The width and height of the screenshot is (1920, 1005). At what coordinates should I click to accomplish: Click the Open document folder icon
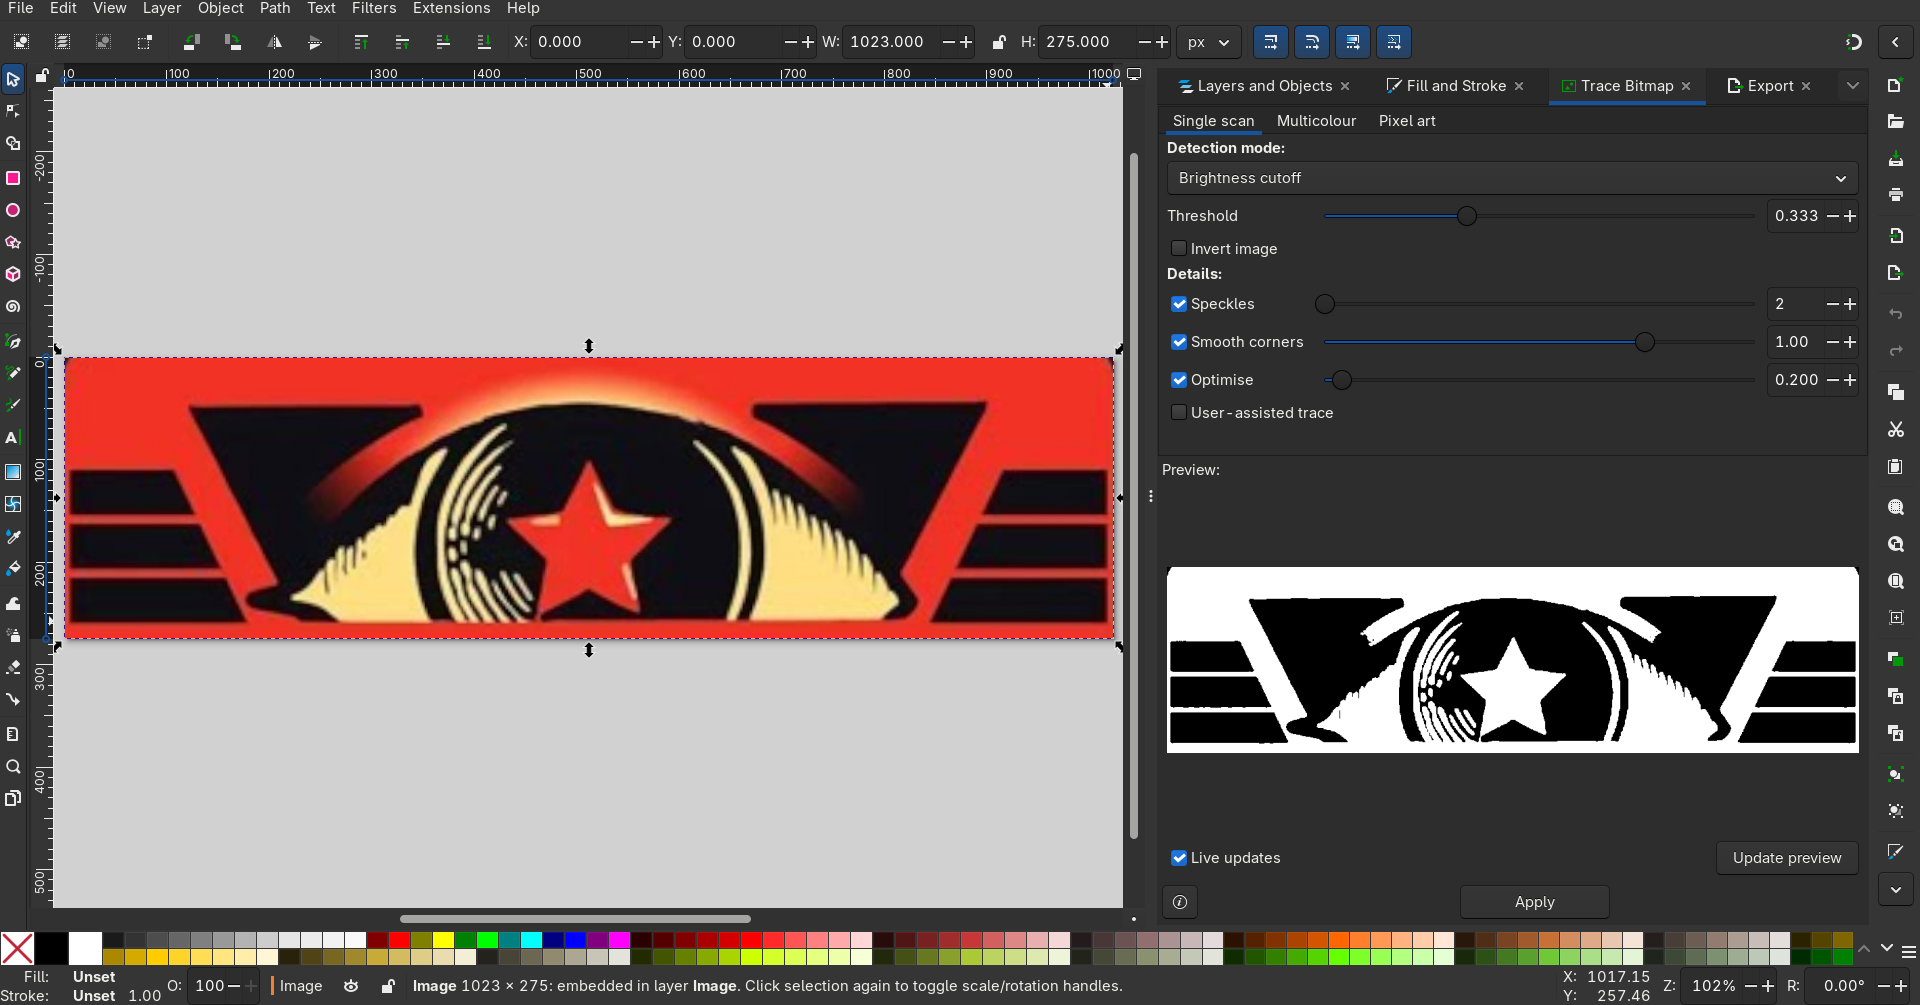tap(1895, 121)
